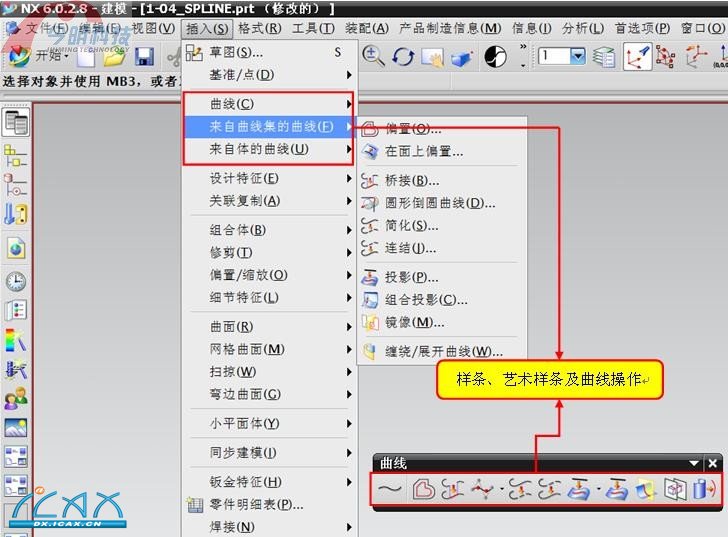Select the Bridge Curve icon in curve toolbar

coord(453,489)
